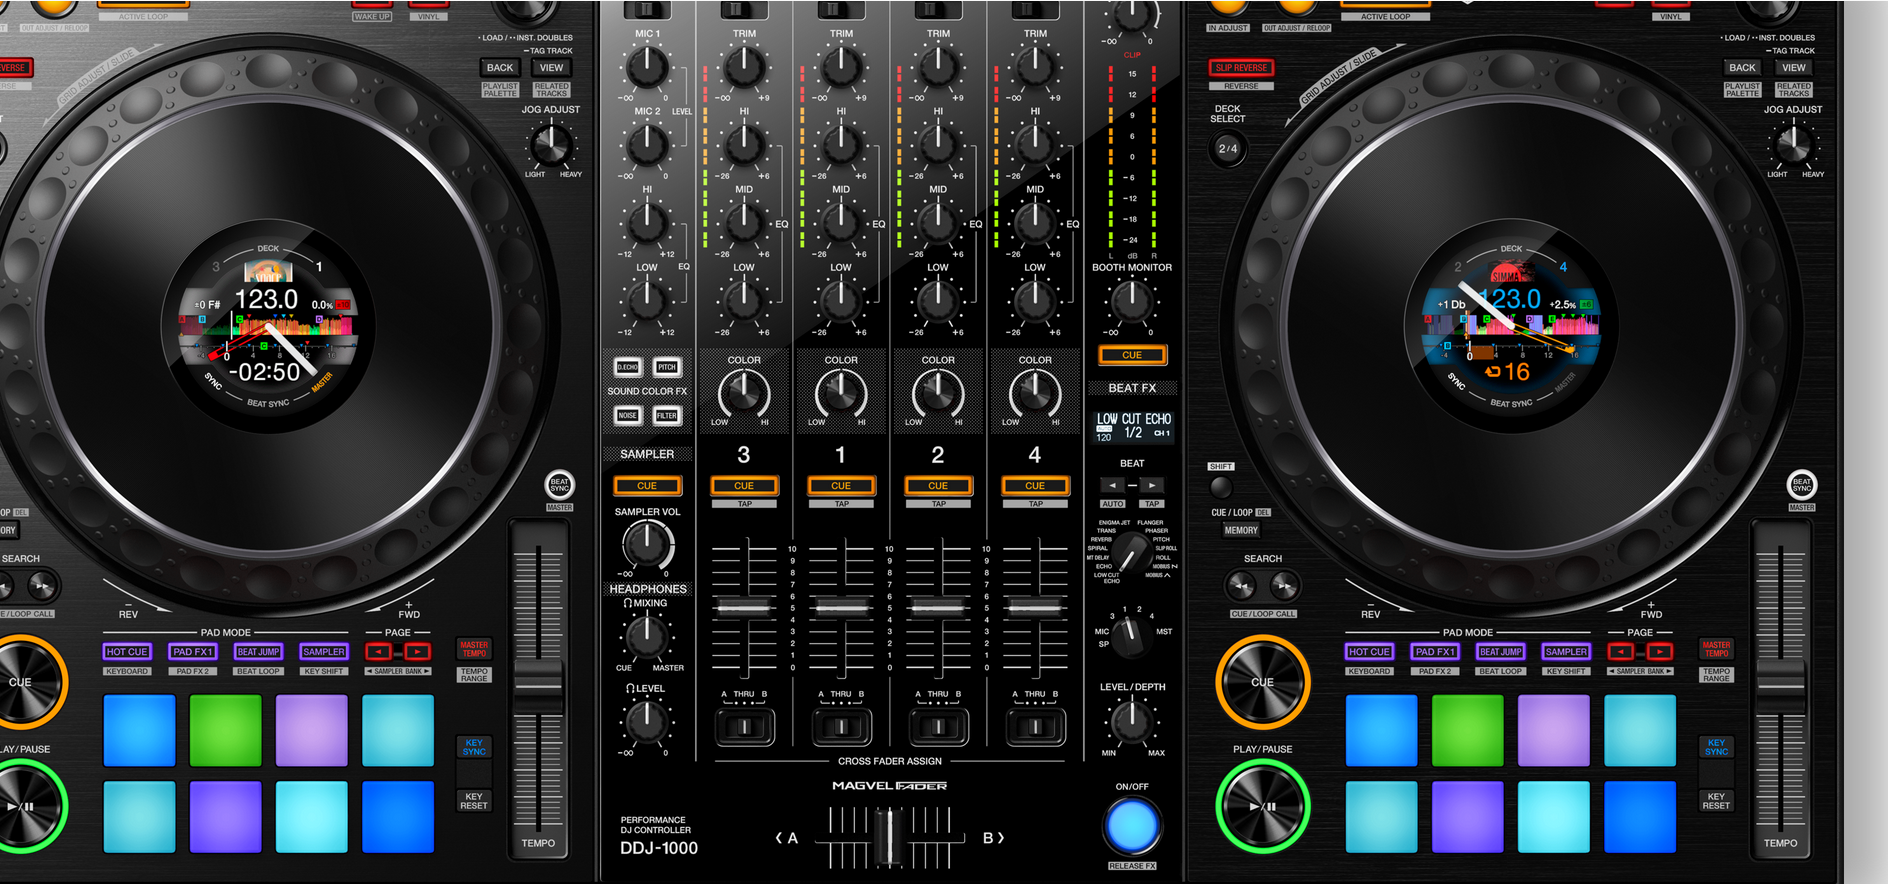Select PAD FX1 pad mode on left deck

click(x=193, y=652)
